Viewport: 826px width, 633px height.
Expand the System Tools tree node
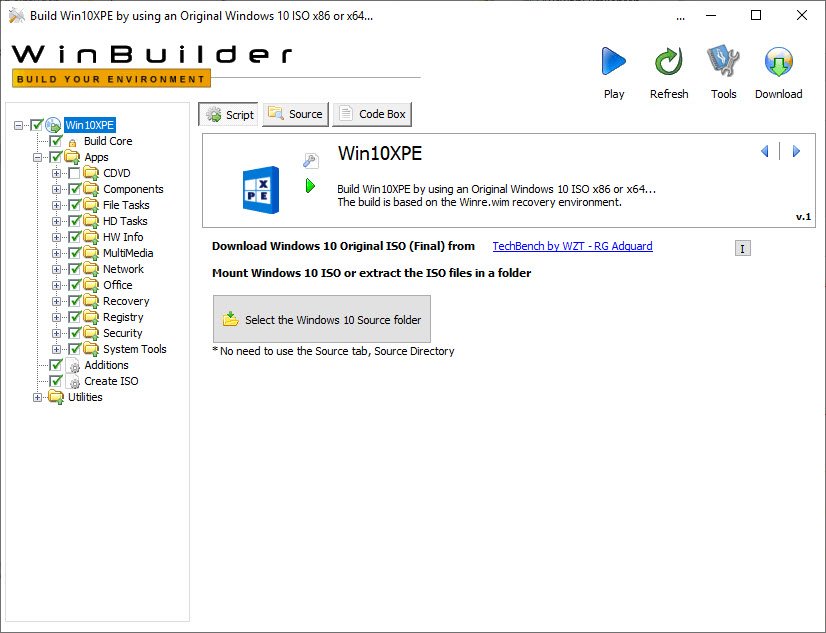[x=56, y=350]
